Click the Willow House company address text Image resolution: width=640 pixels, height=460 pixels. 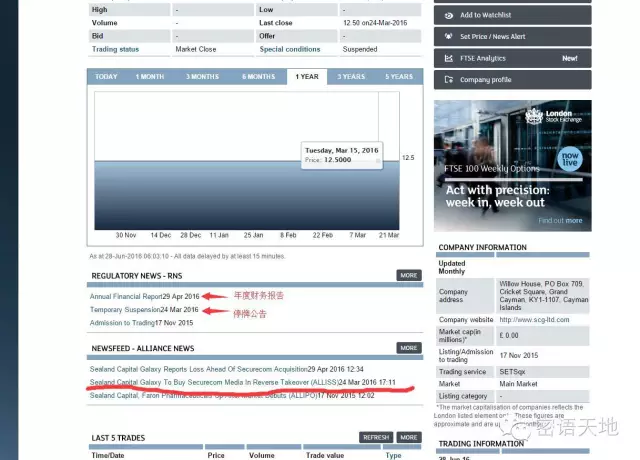(544, 296)
